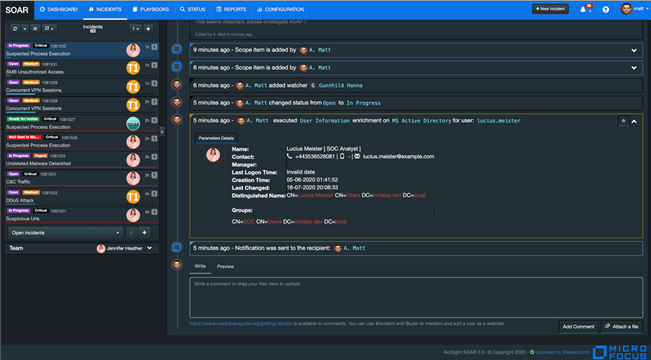Go to Status page
This screenshot has width=651, height=360.
(193, 9)
